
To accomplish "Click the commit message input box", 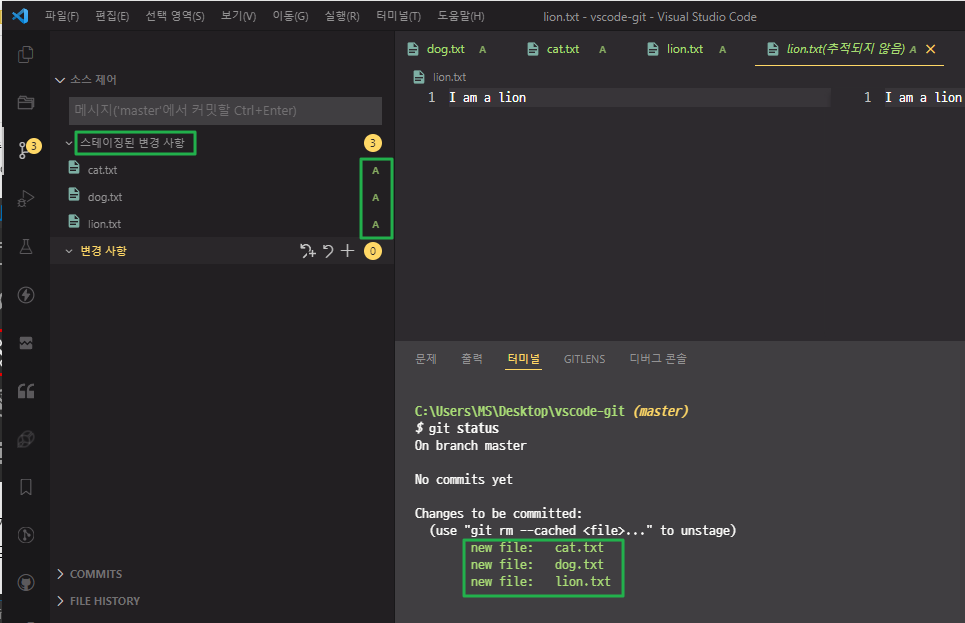I will click(225, 110).
